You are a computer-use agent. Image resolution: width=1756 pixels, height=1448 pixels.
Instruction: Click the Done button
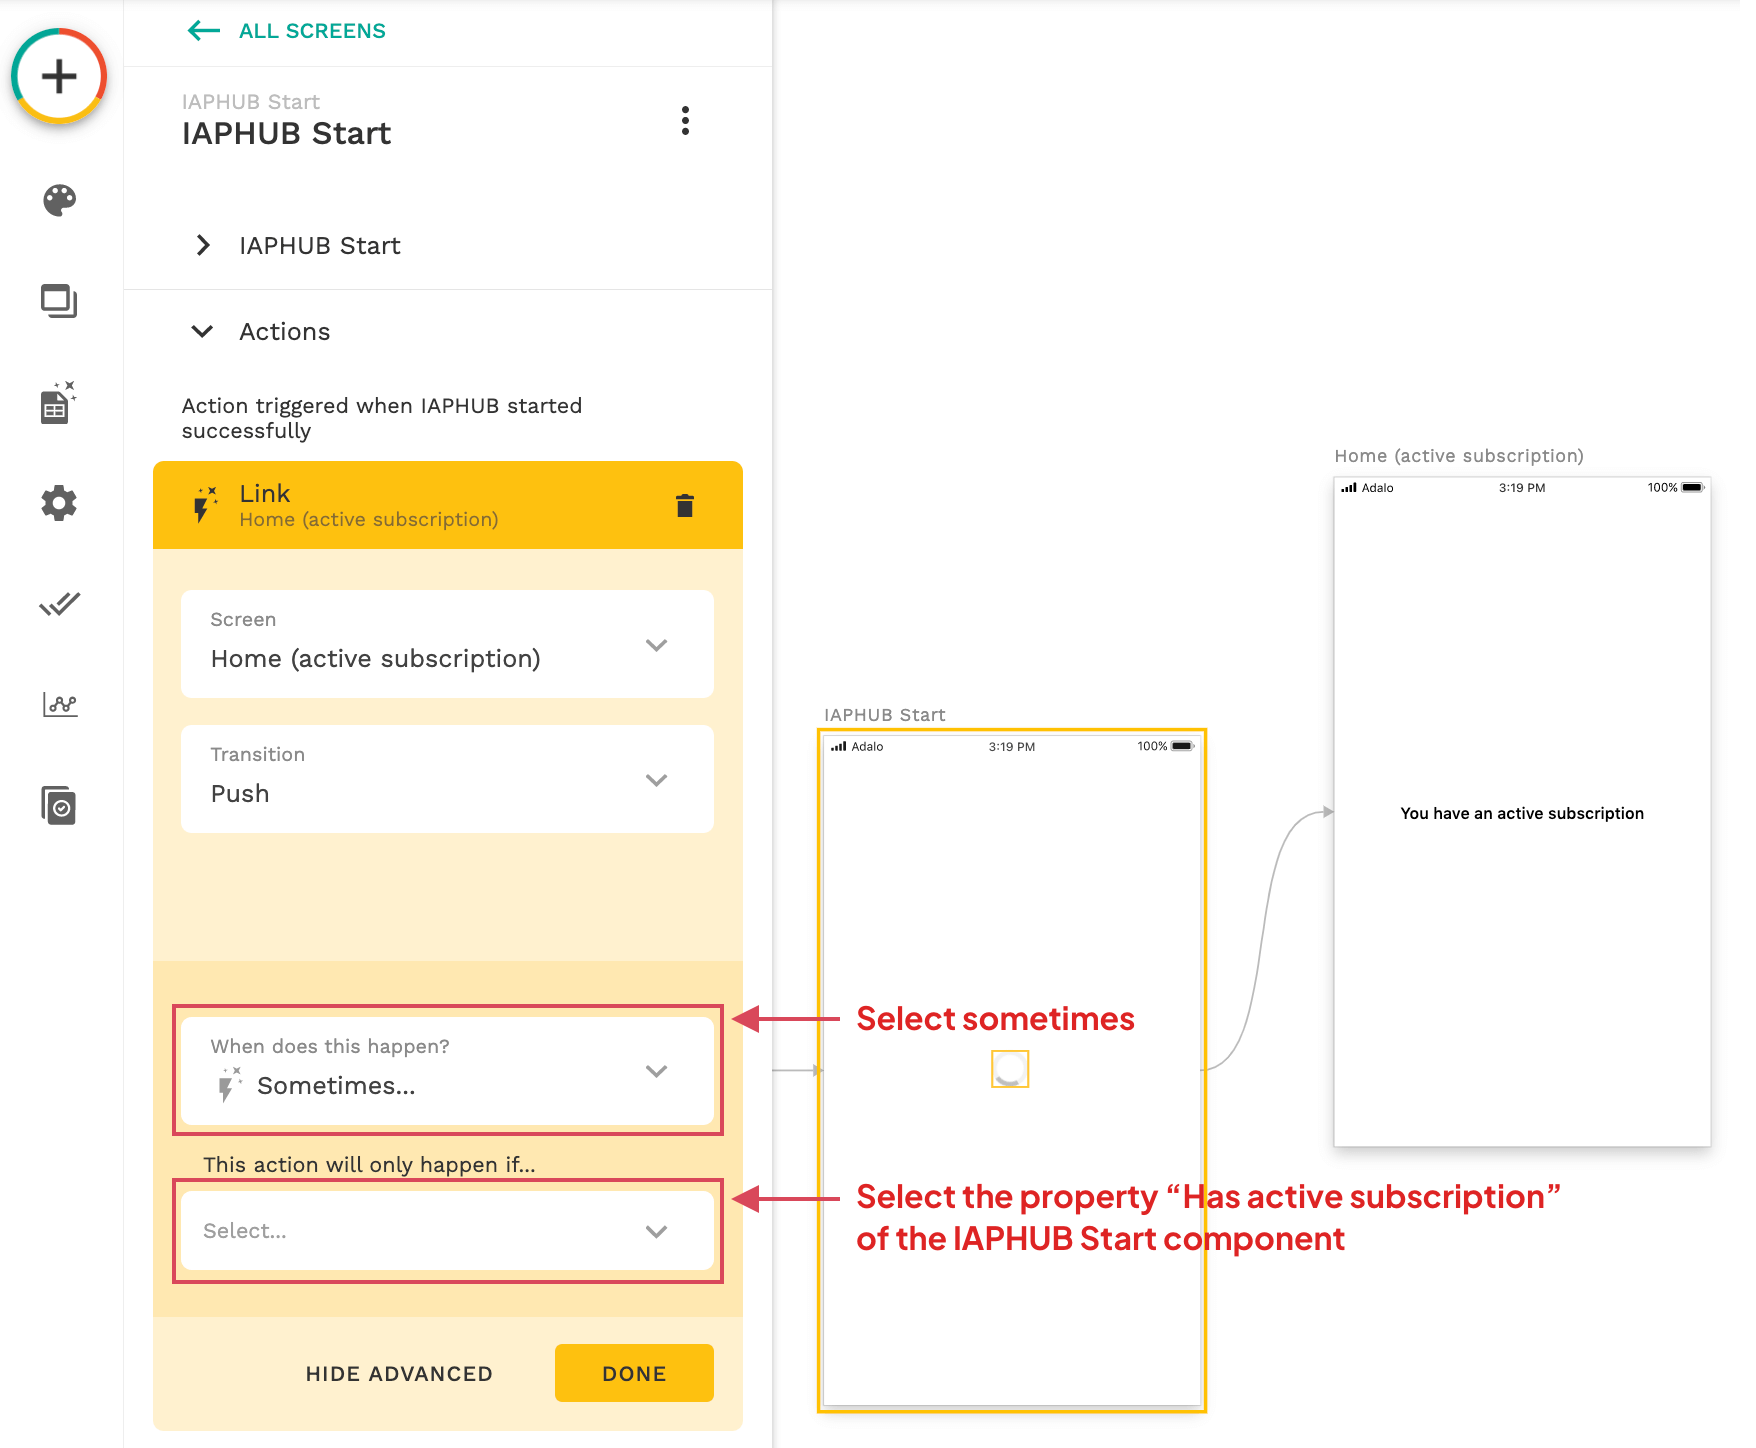[634, 1374]
